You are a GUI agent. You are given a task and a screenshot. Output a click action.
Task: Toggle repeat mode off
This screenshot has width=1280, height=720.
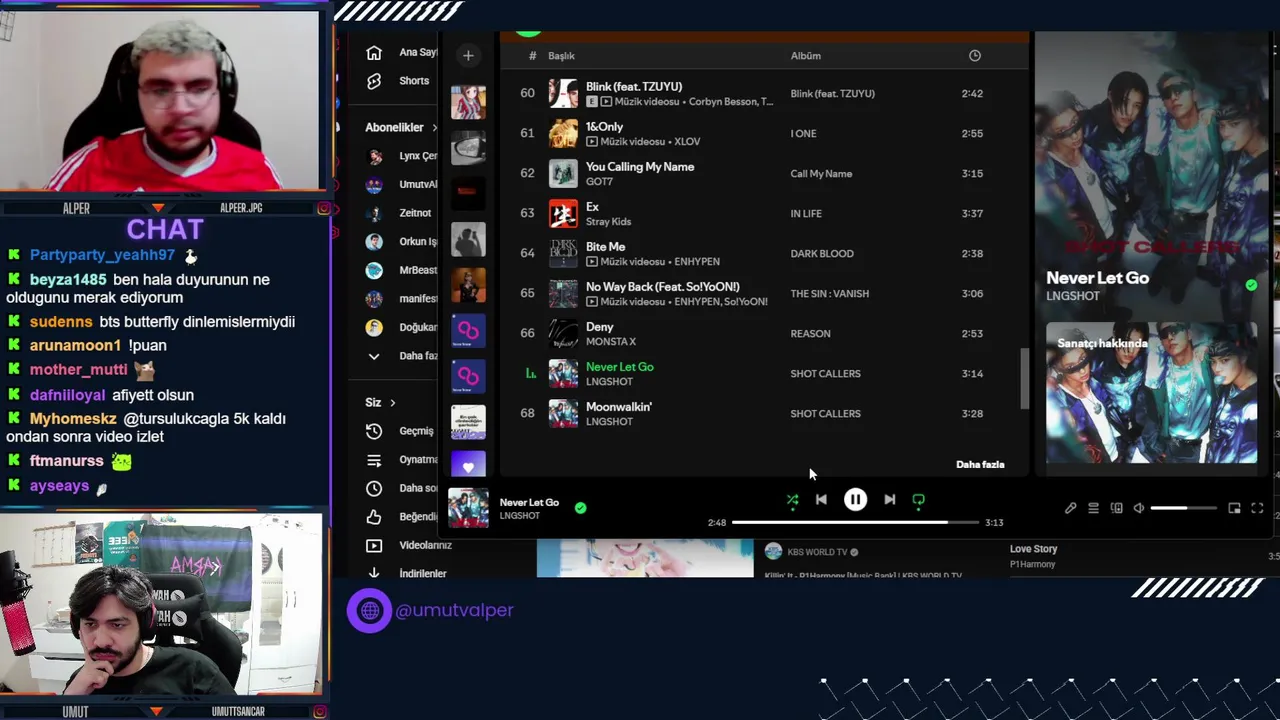(x=918, y=500)
